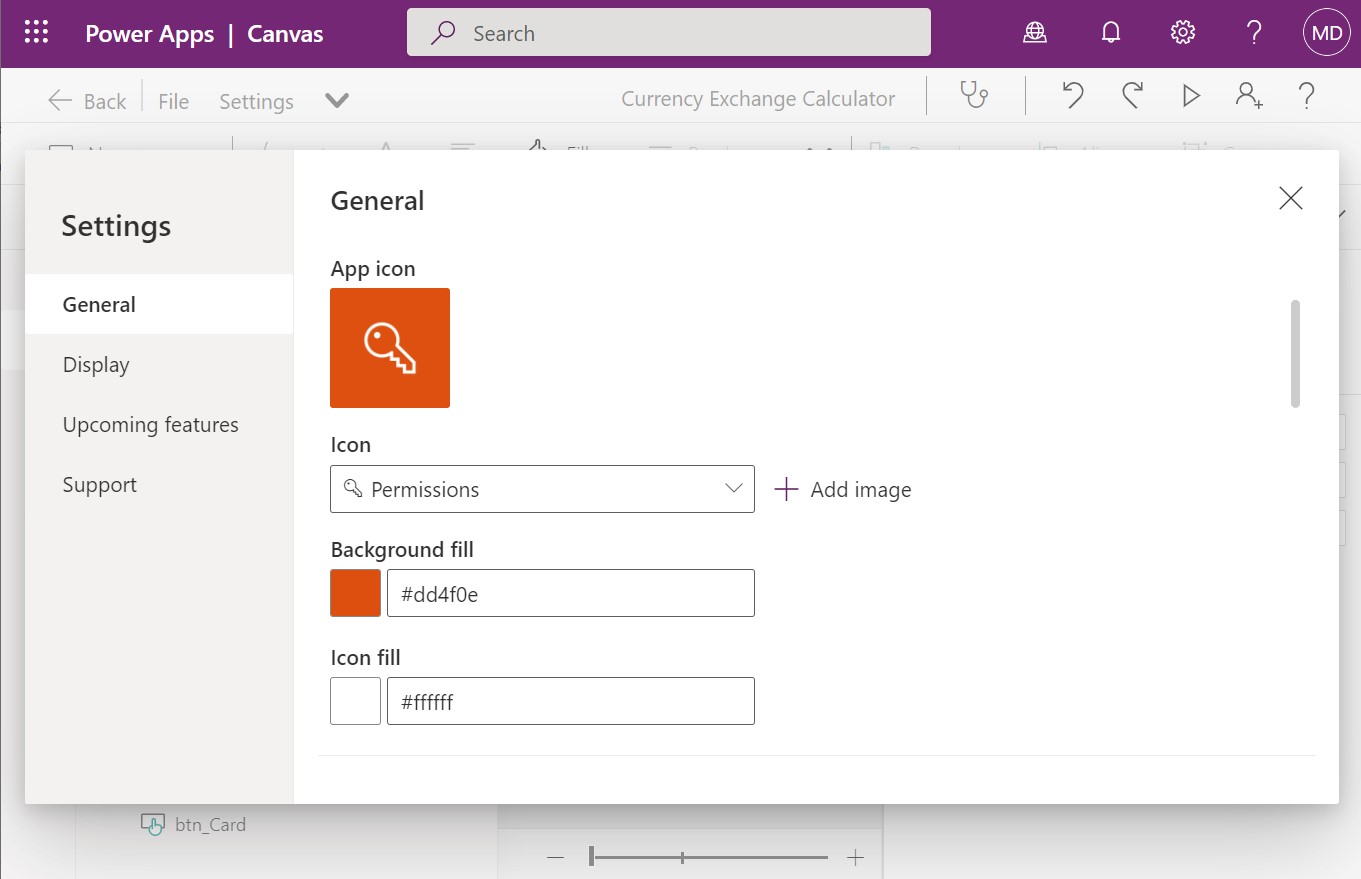This screenshot has width=1361, height=879.
Task: Undo the last action
Action: click(1072, 96)
